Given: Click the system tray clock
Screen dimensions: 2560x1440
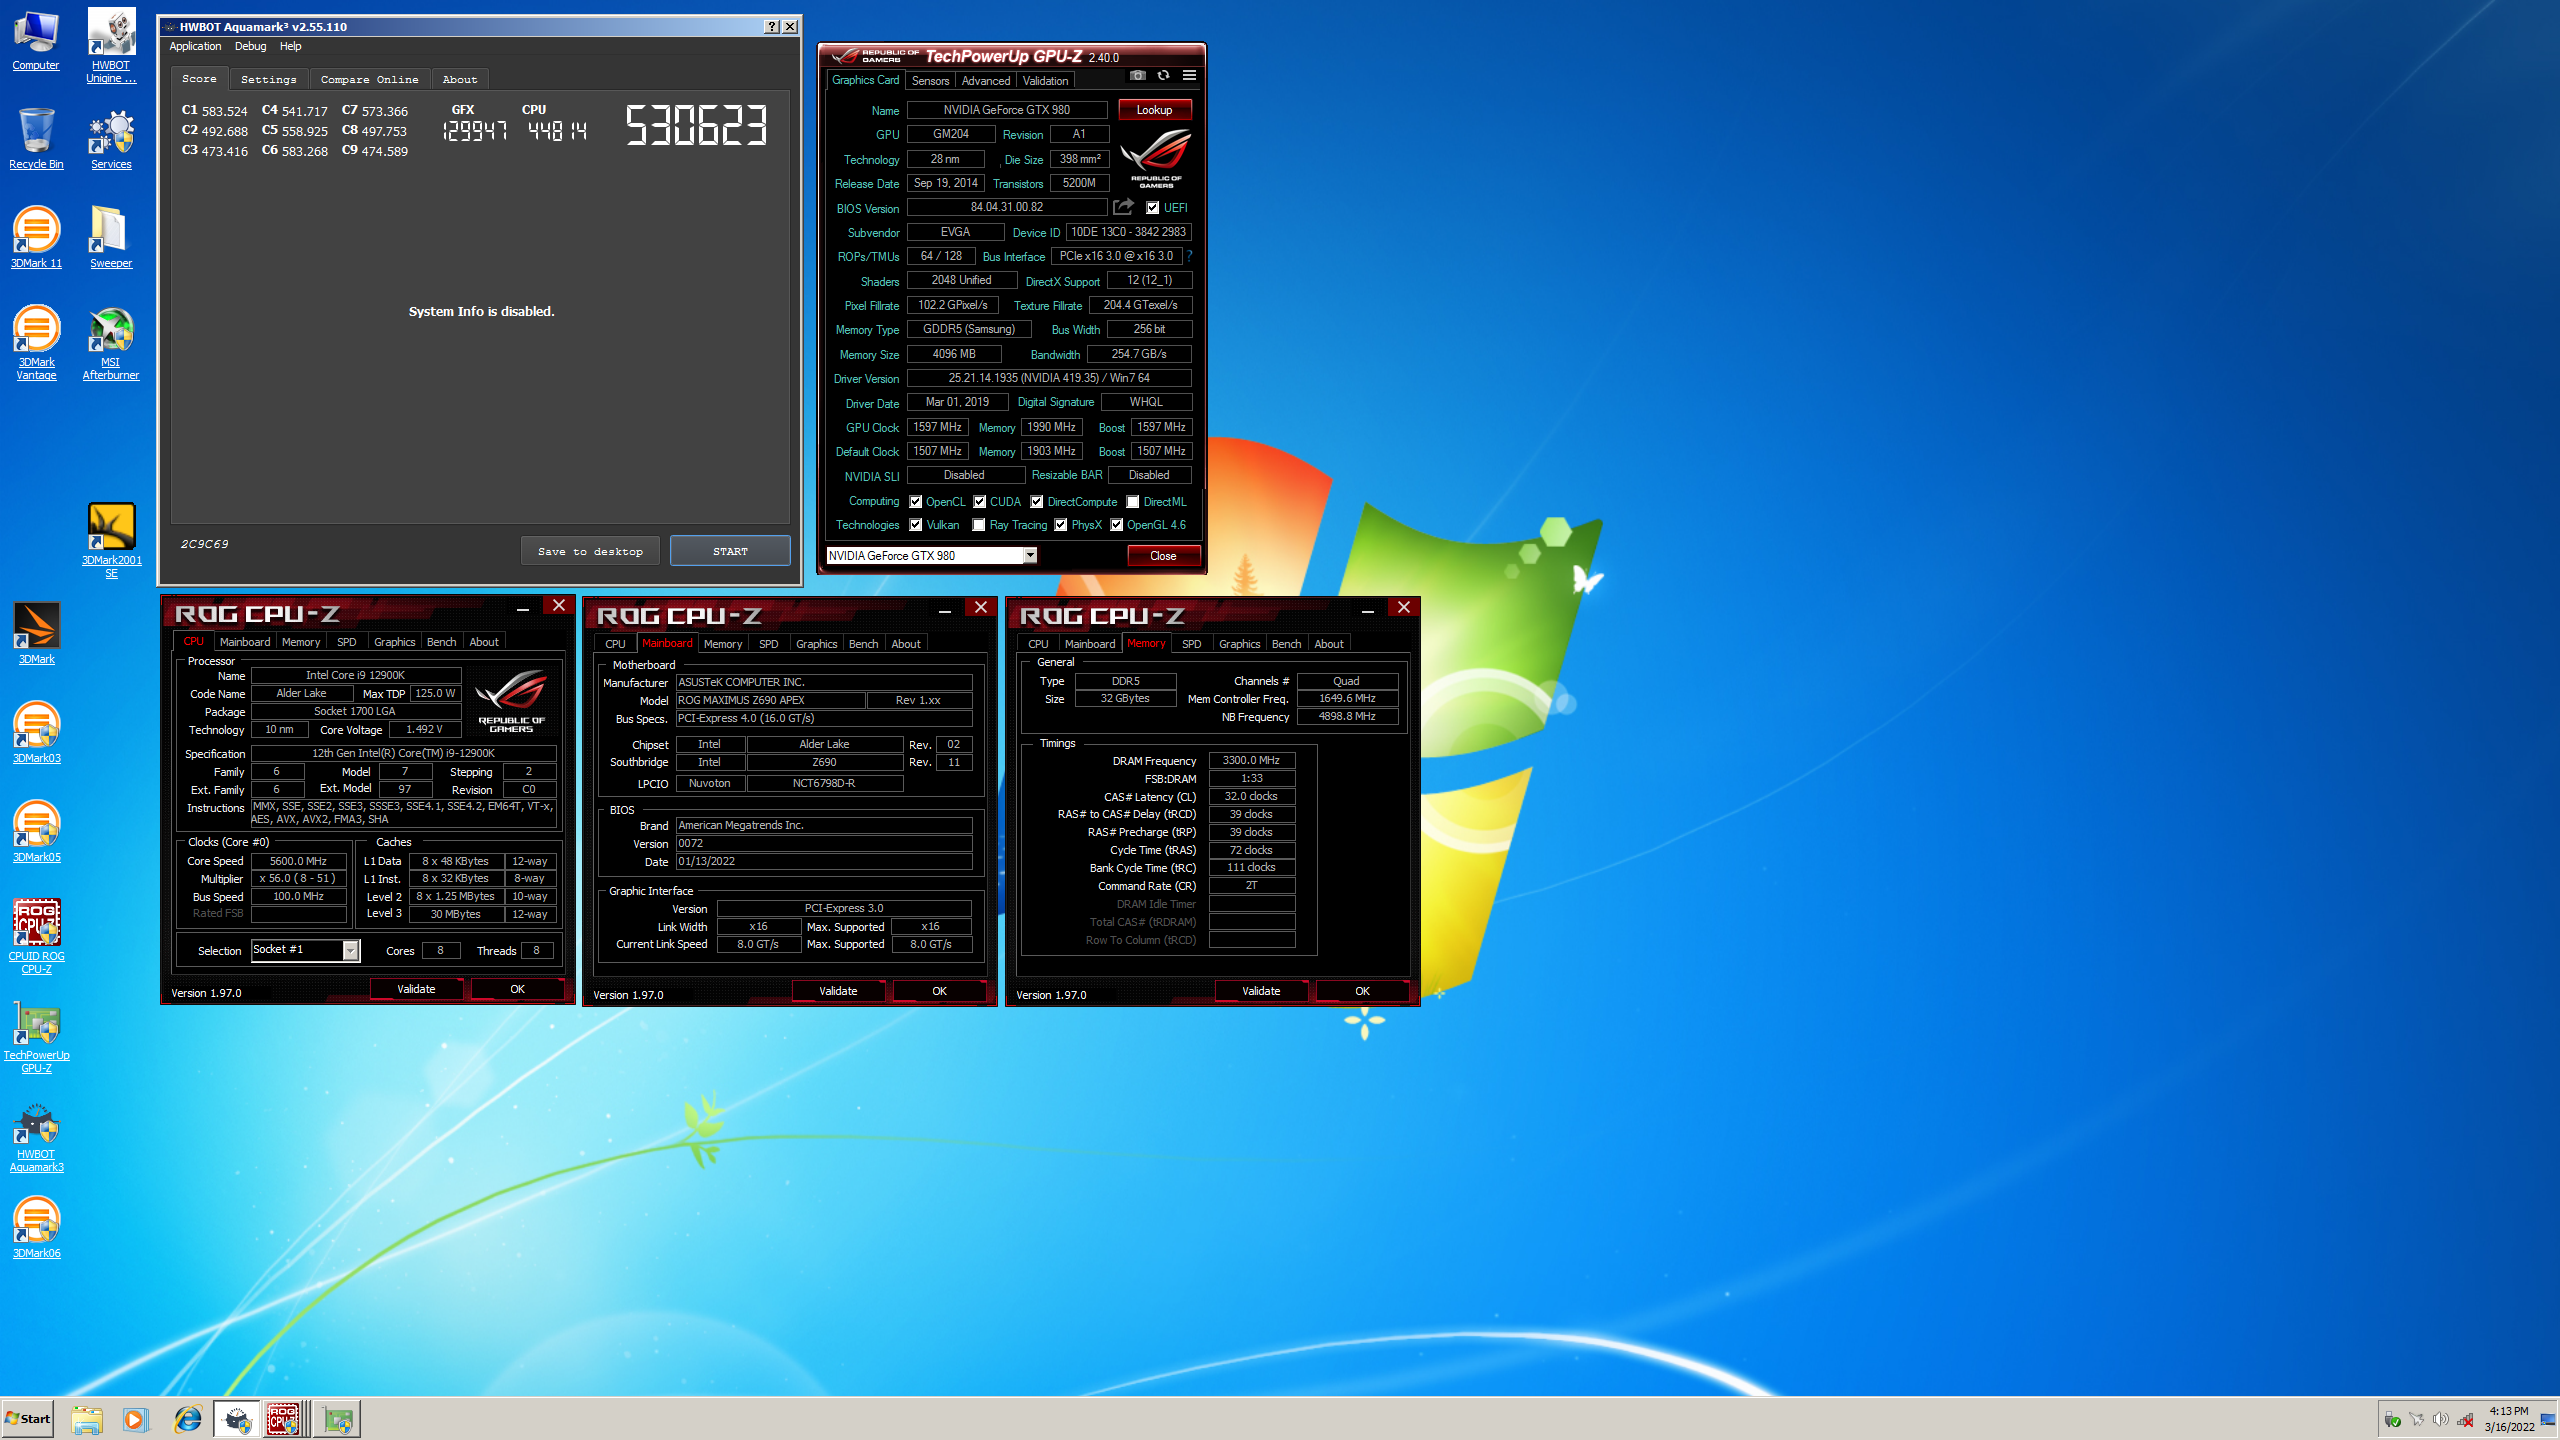Looking at the screenshot, I should click(x=2509, y=1419).
